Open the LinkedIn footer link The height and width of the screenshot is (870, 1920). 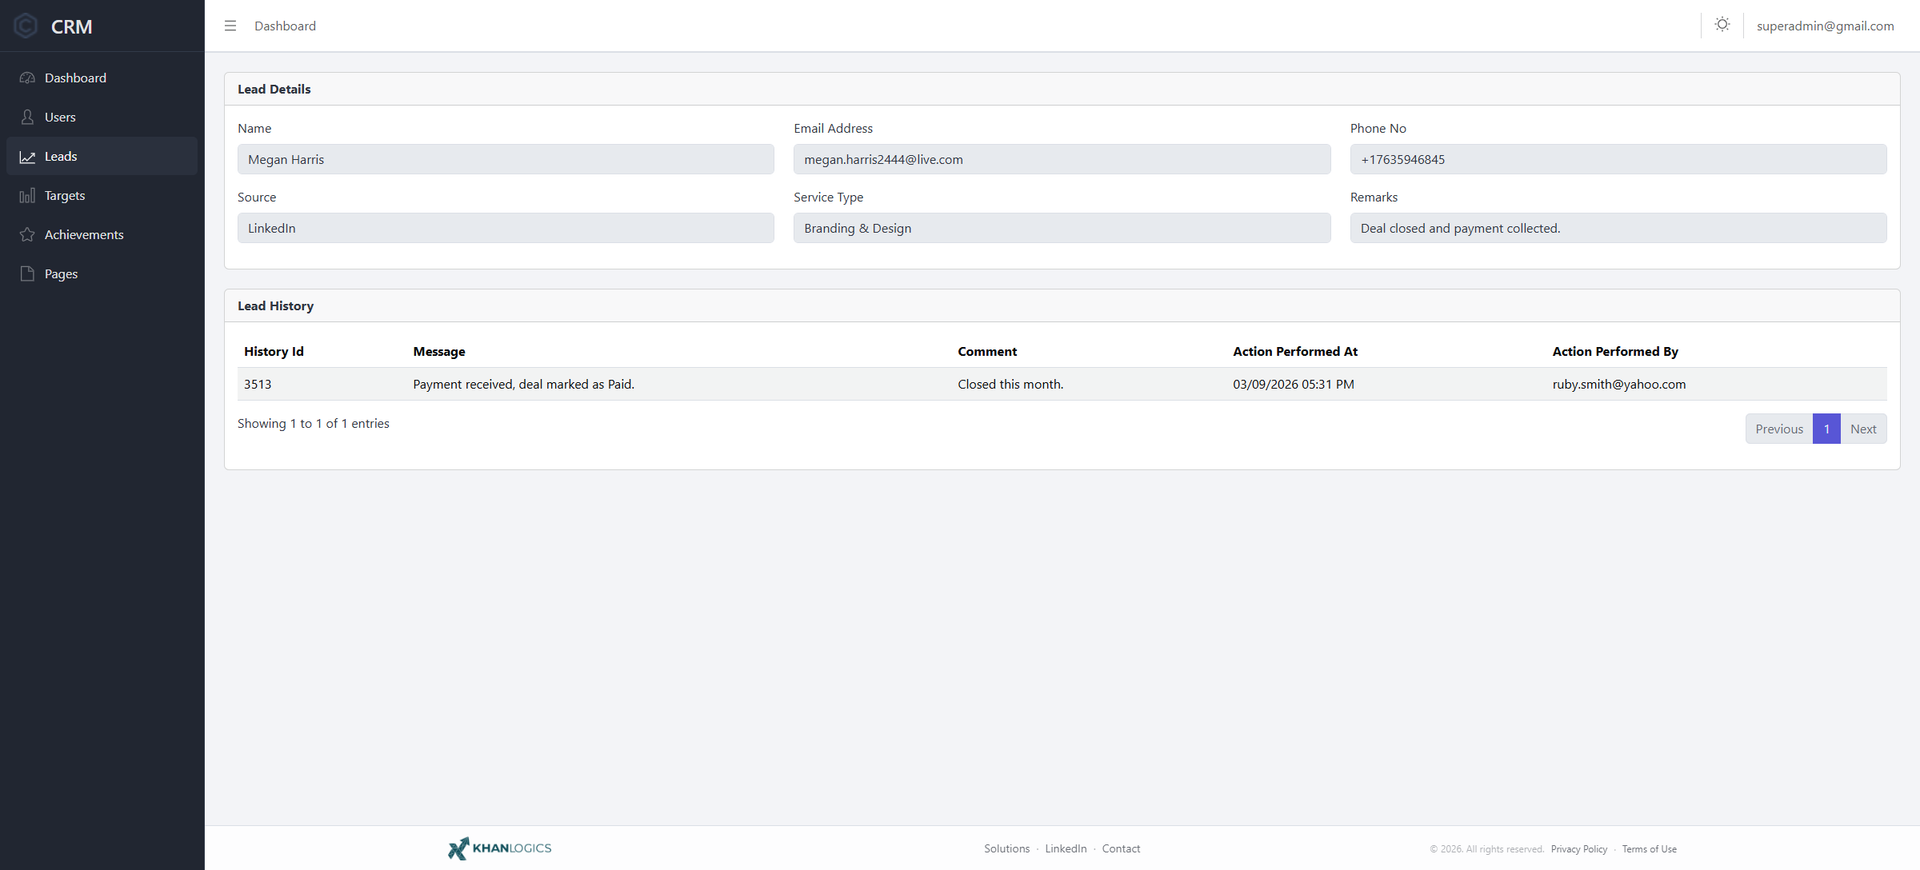click(x=1065, y=849)
